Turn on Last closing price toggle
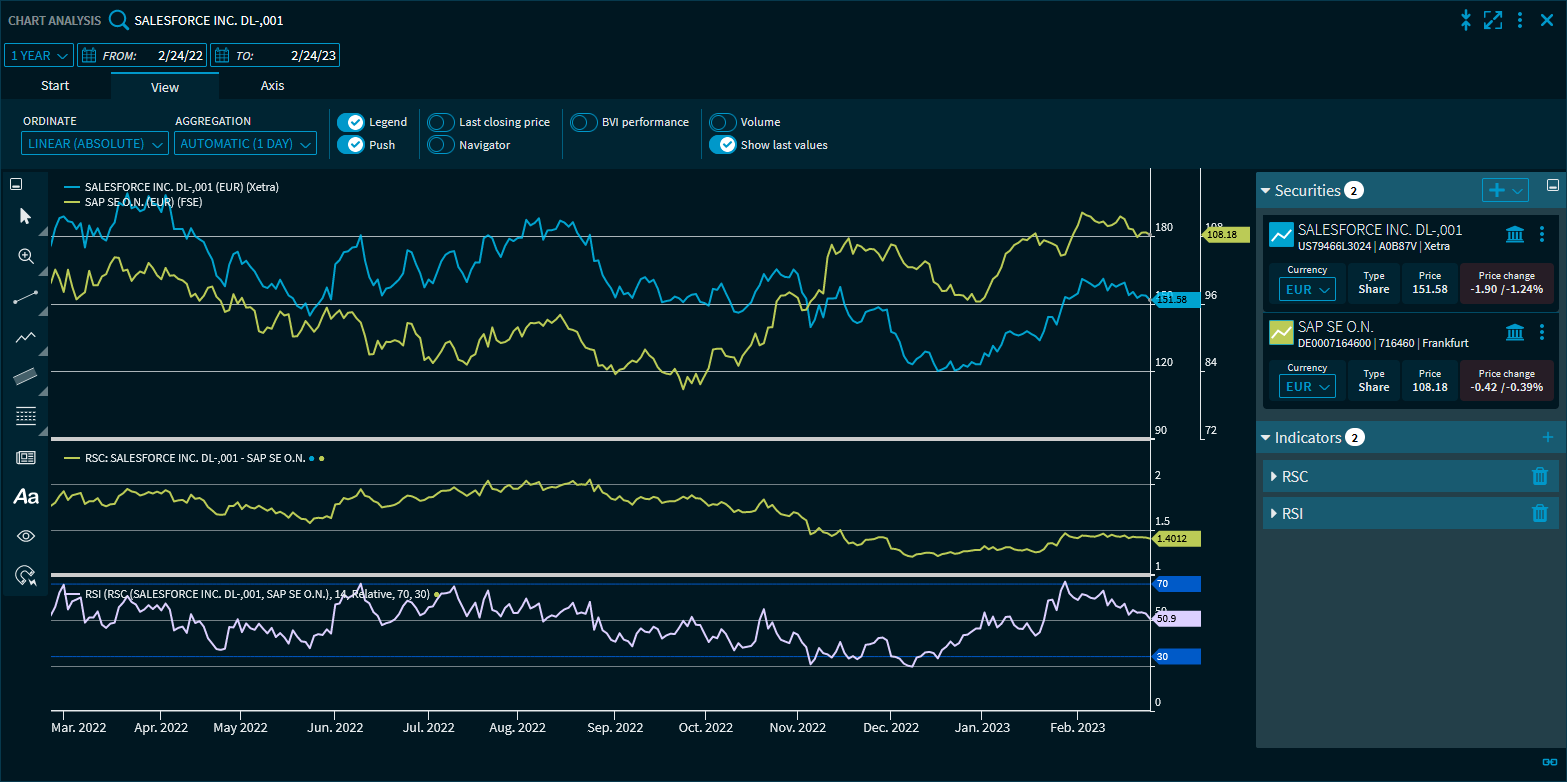Viewport: 1567px width, 782px height. click(441, 122)
